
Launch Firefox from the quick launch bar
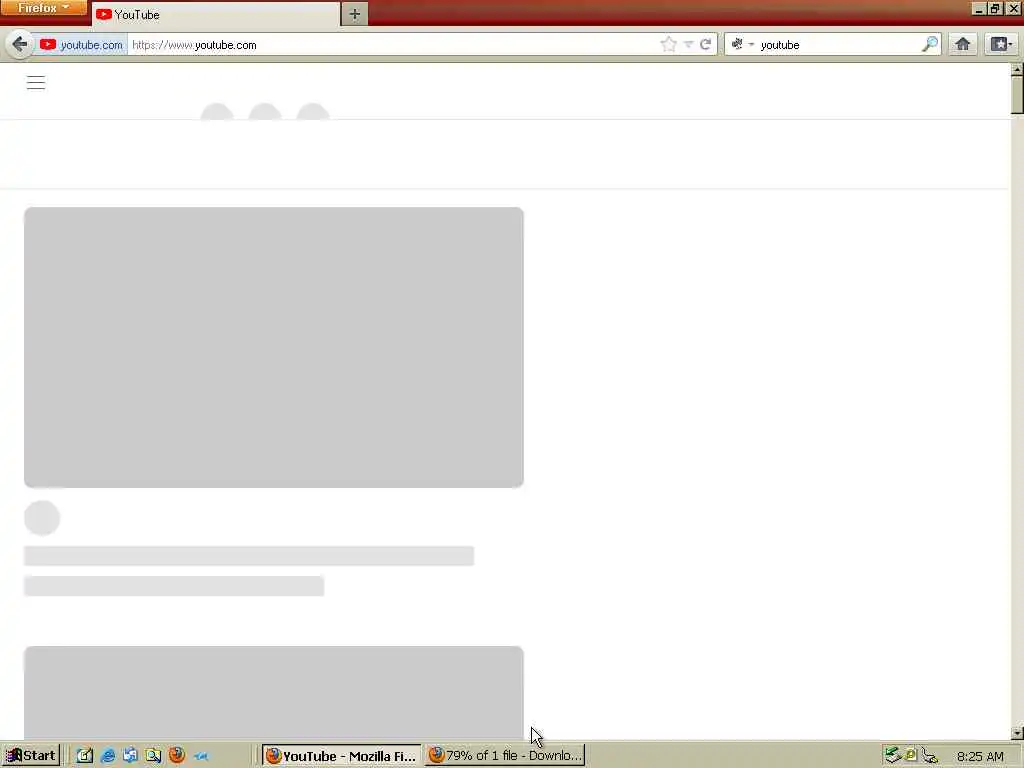point(177,756)
